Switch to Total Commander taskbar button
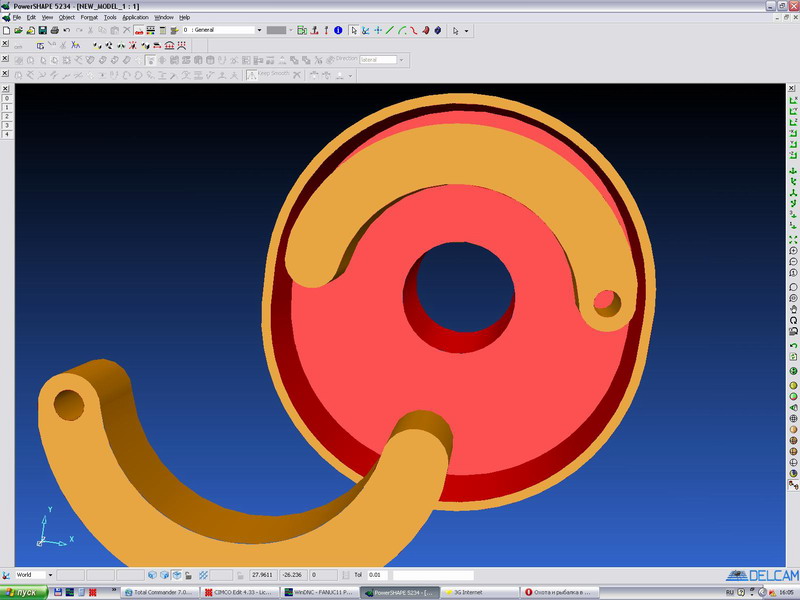Viewport: 800px width, 600px height. tap(162, 592)
